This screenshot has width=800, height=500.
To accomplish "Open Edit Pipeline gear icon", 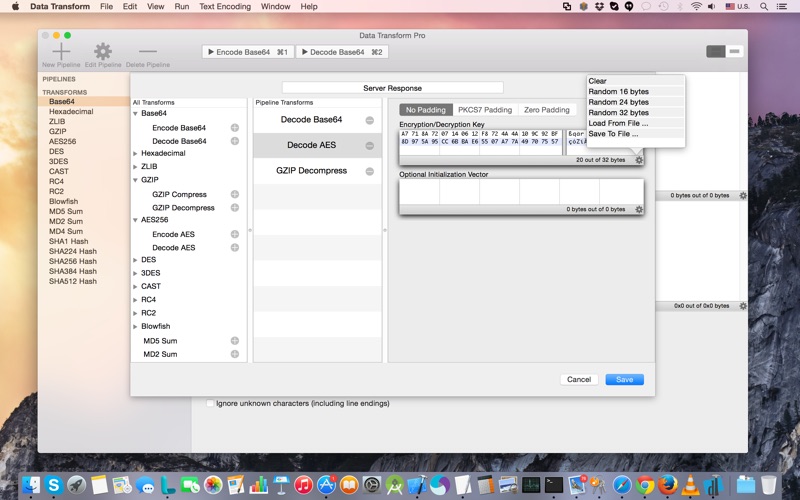I will click(103, 52).
